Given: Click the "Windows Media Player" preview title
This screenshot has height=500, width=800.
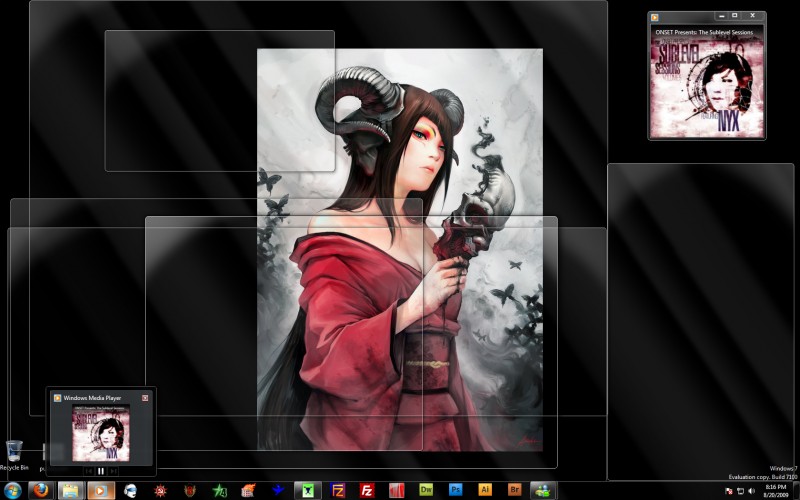Looking at the screenshot, I should (92, 398).
